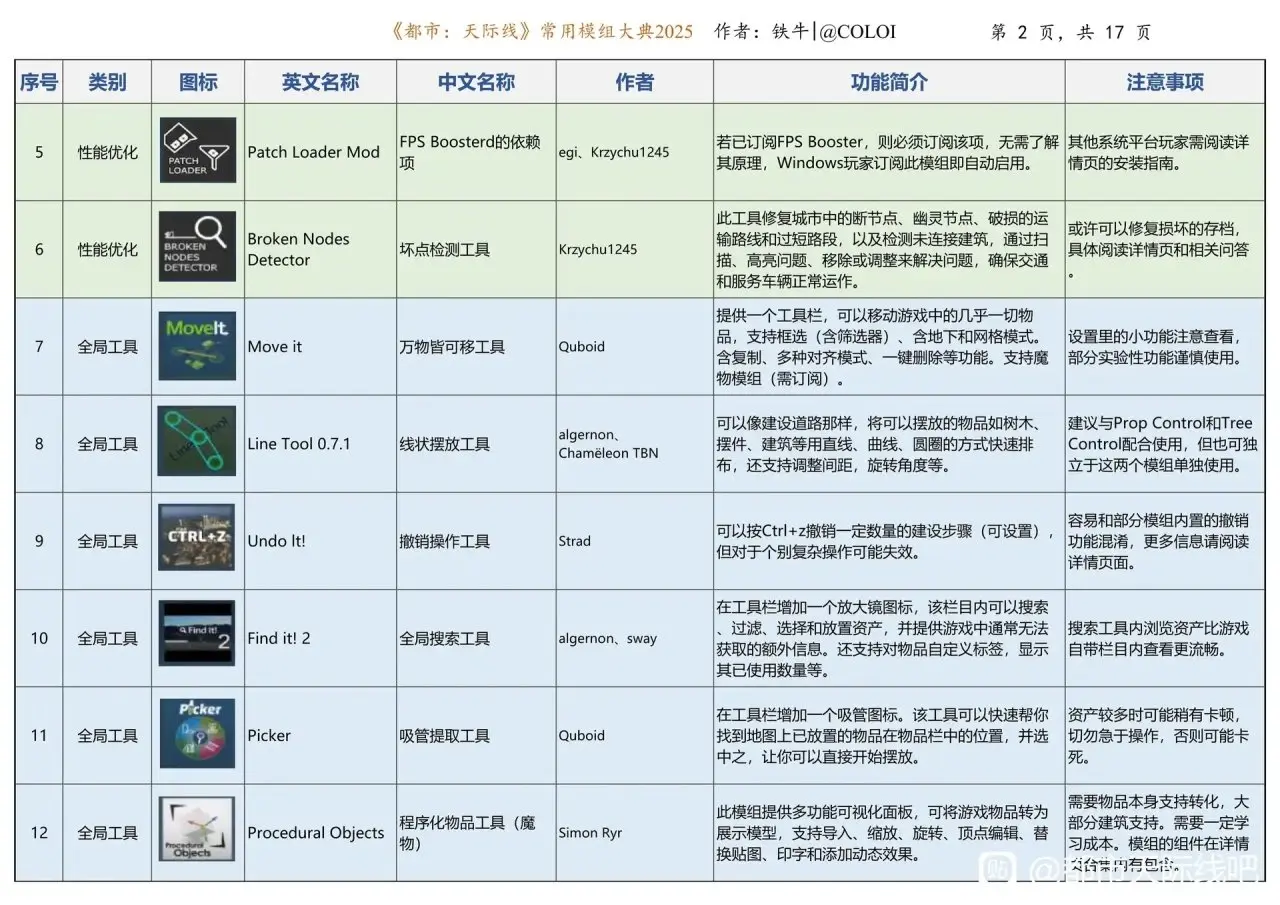Open the Undo It CTRL+Z icon
This screenshot has height=905, width=1280.
click(x=197, y=540)
